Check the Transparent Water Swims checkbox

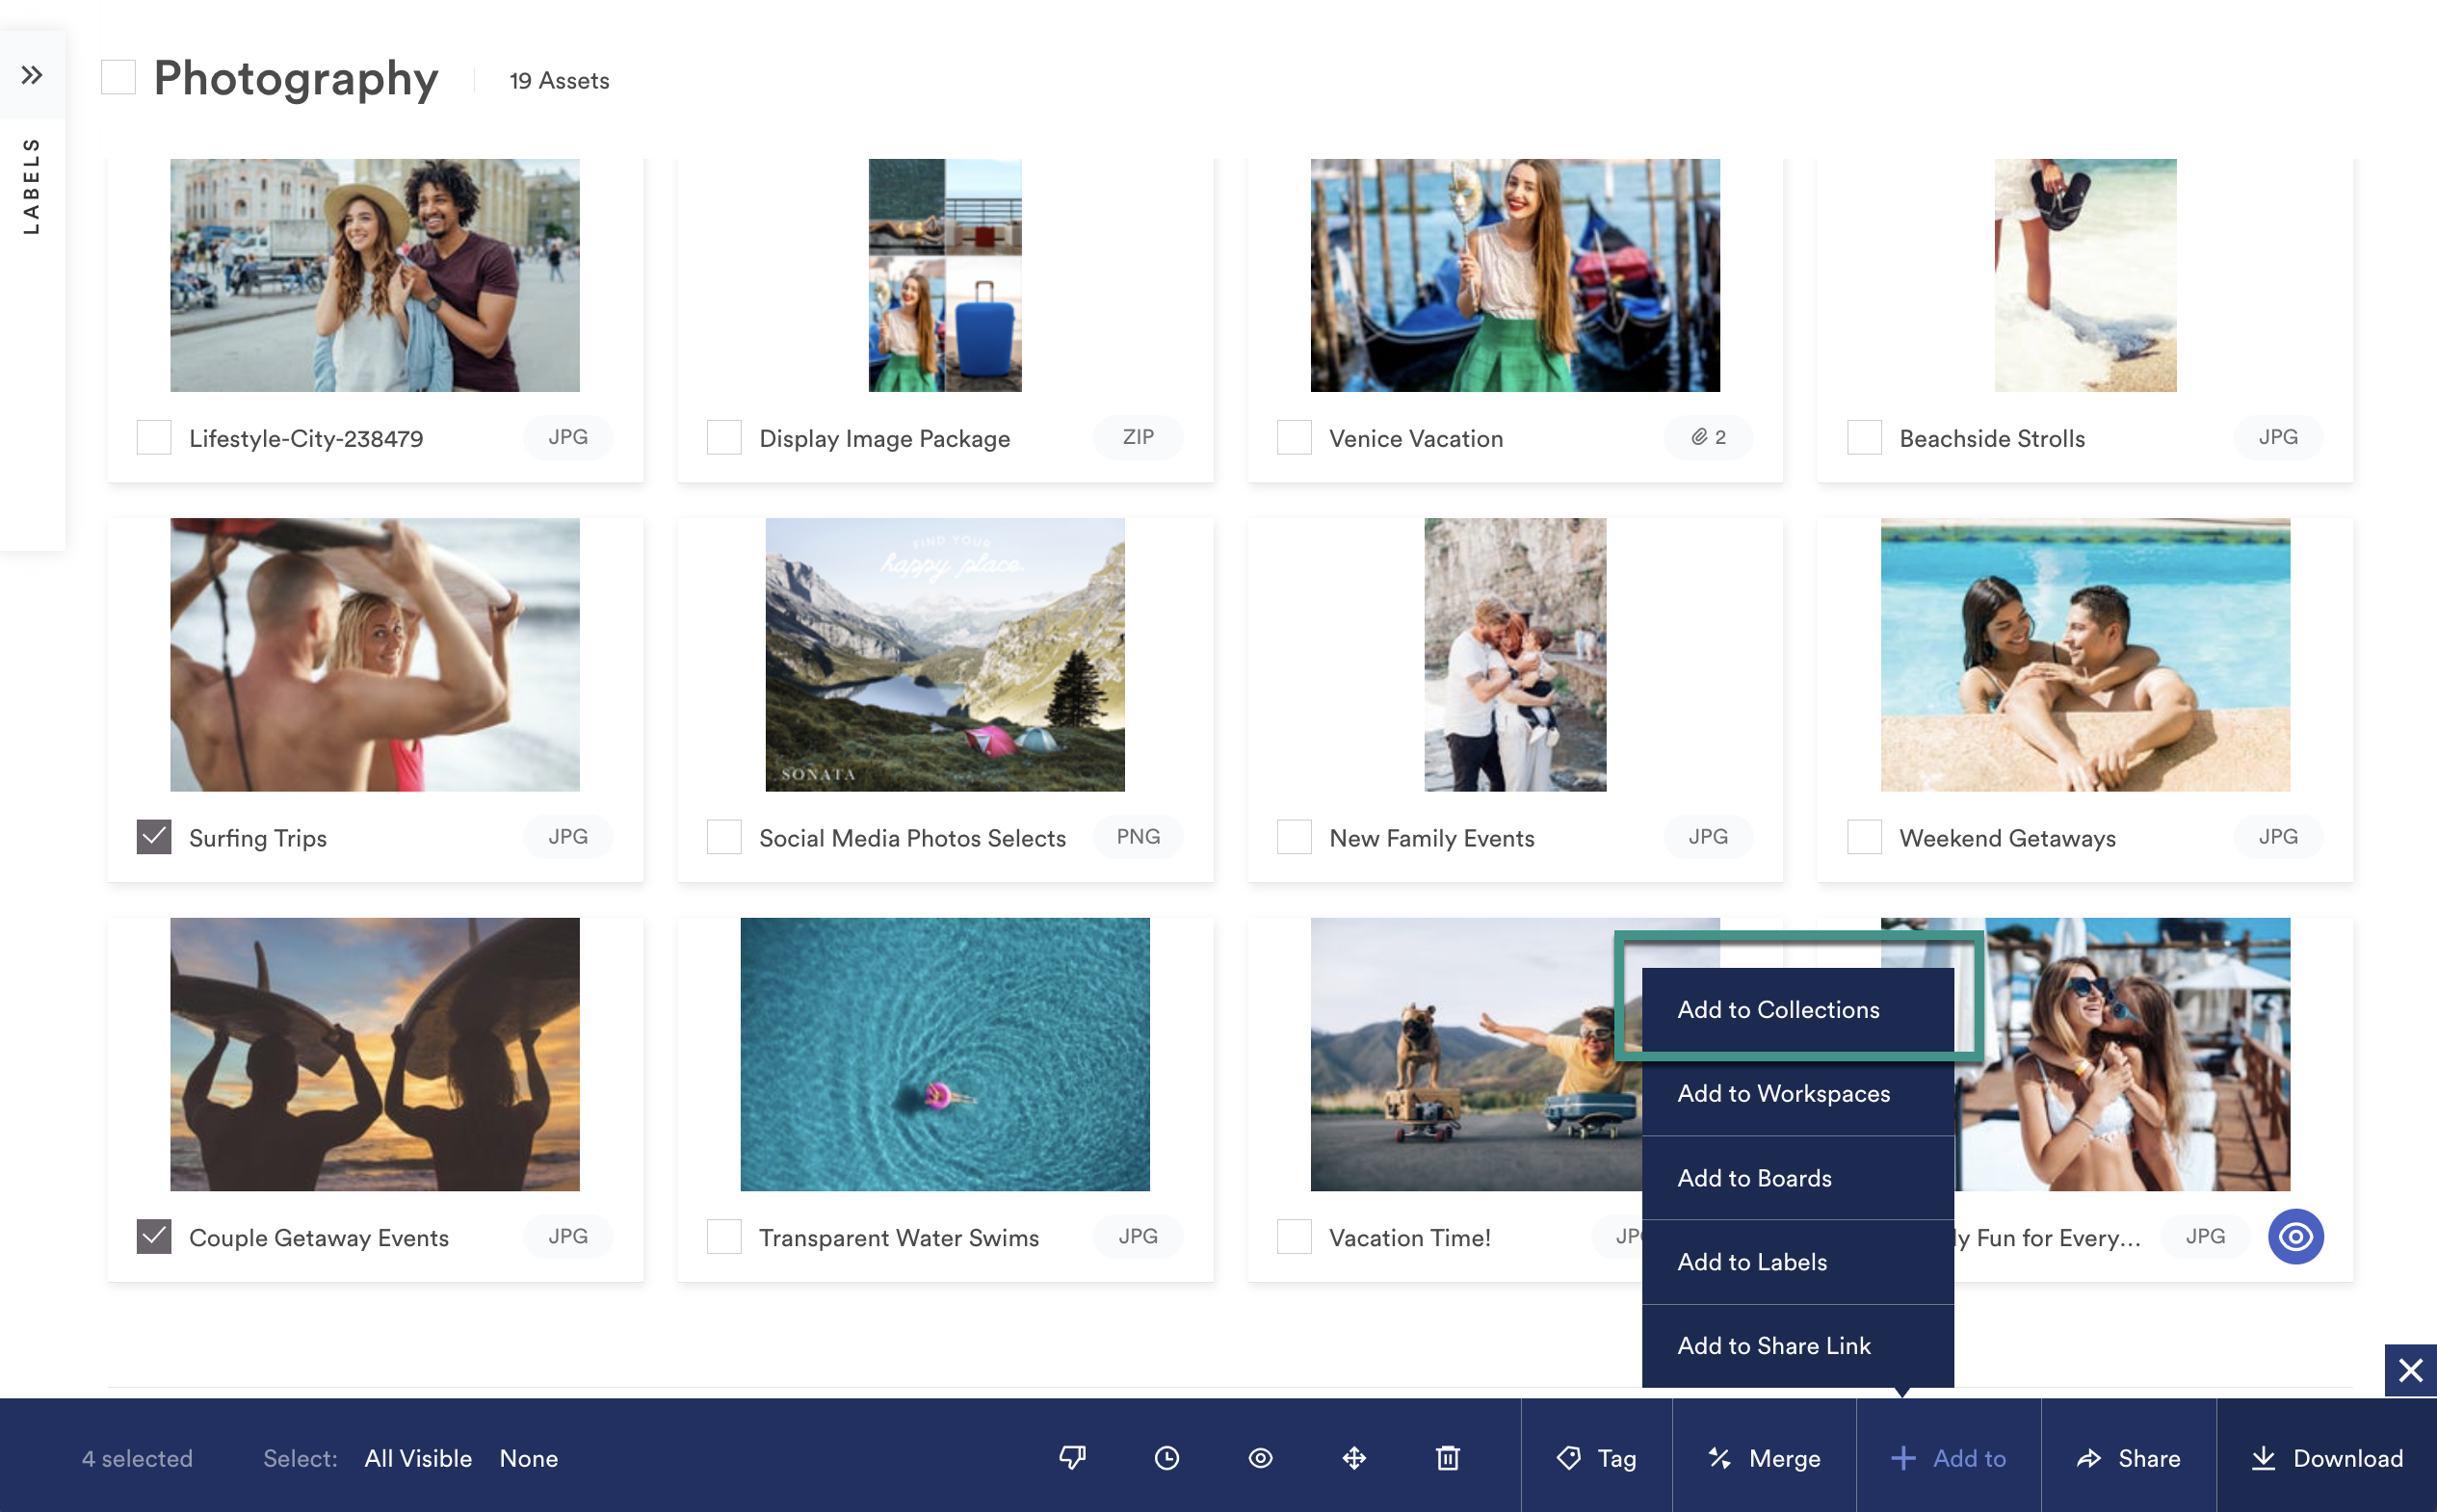point(724,1237)
